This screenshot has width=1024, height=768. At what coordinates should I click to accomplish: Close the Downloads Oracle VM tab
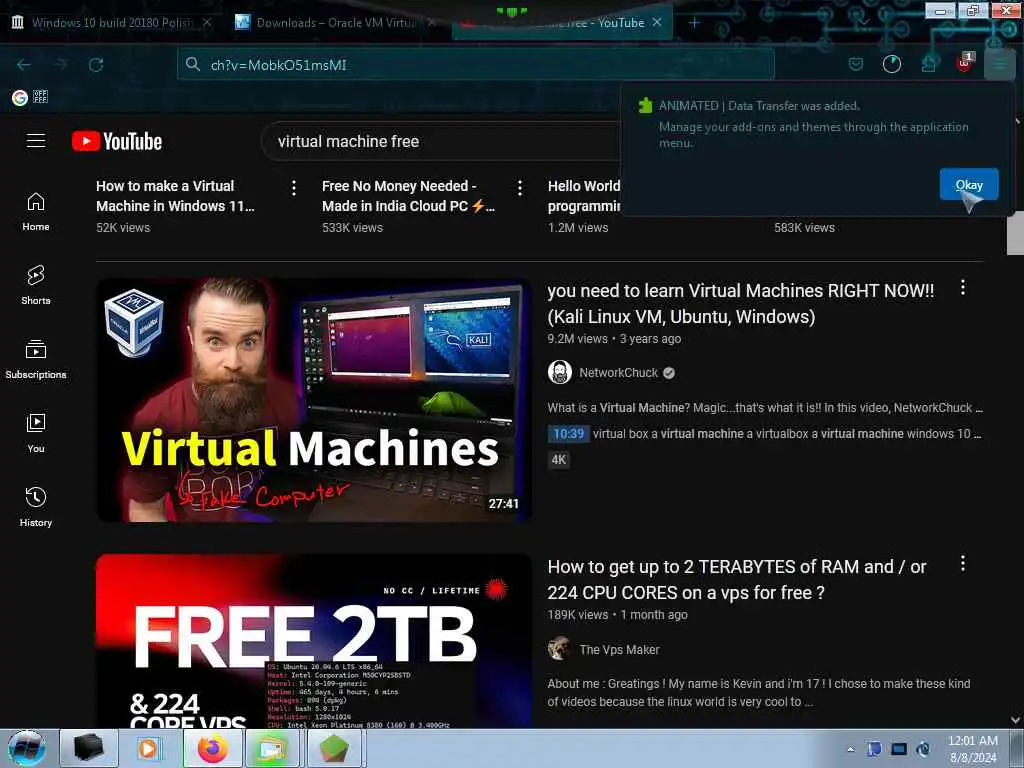click(432, 22)
